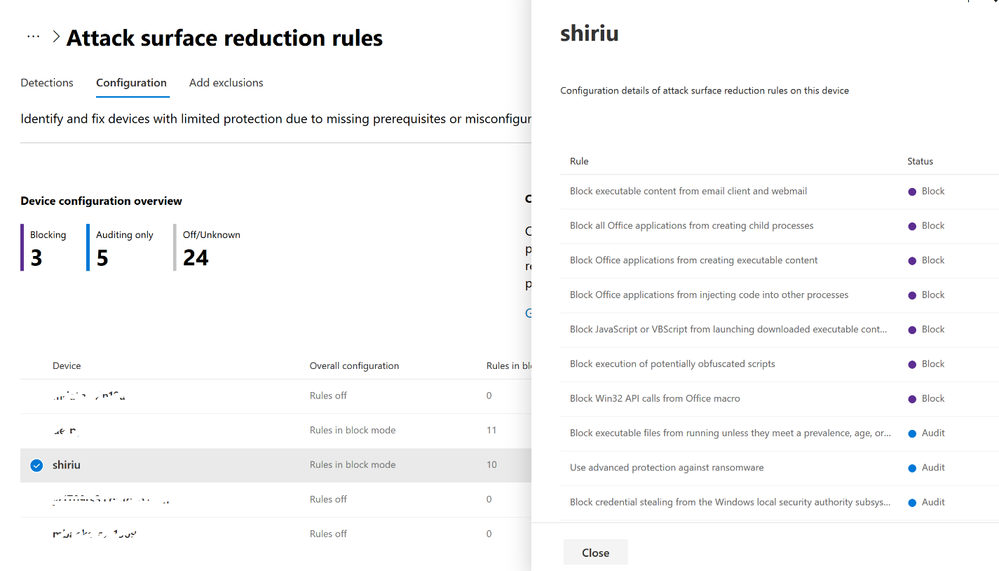
Task: Click purple Block status dot for email client rule
Action: coord(912,192)
